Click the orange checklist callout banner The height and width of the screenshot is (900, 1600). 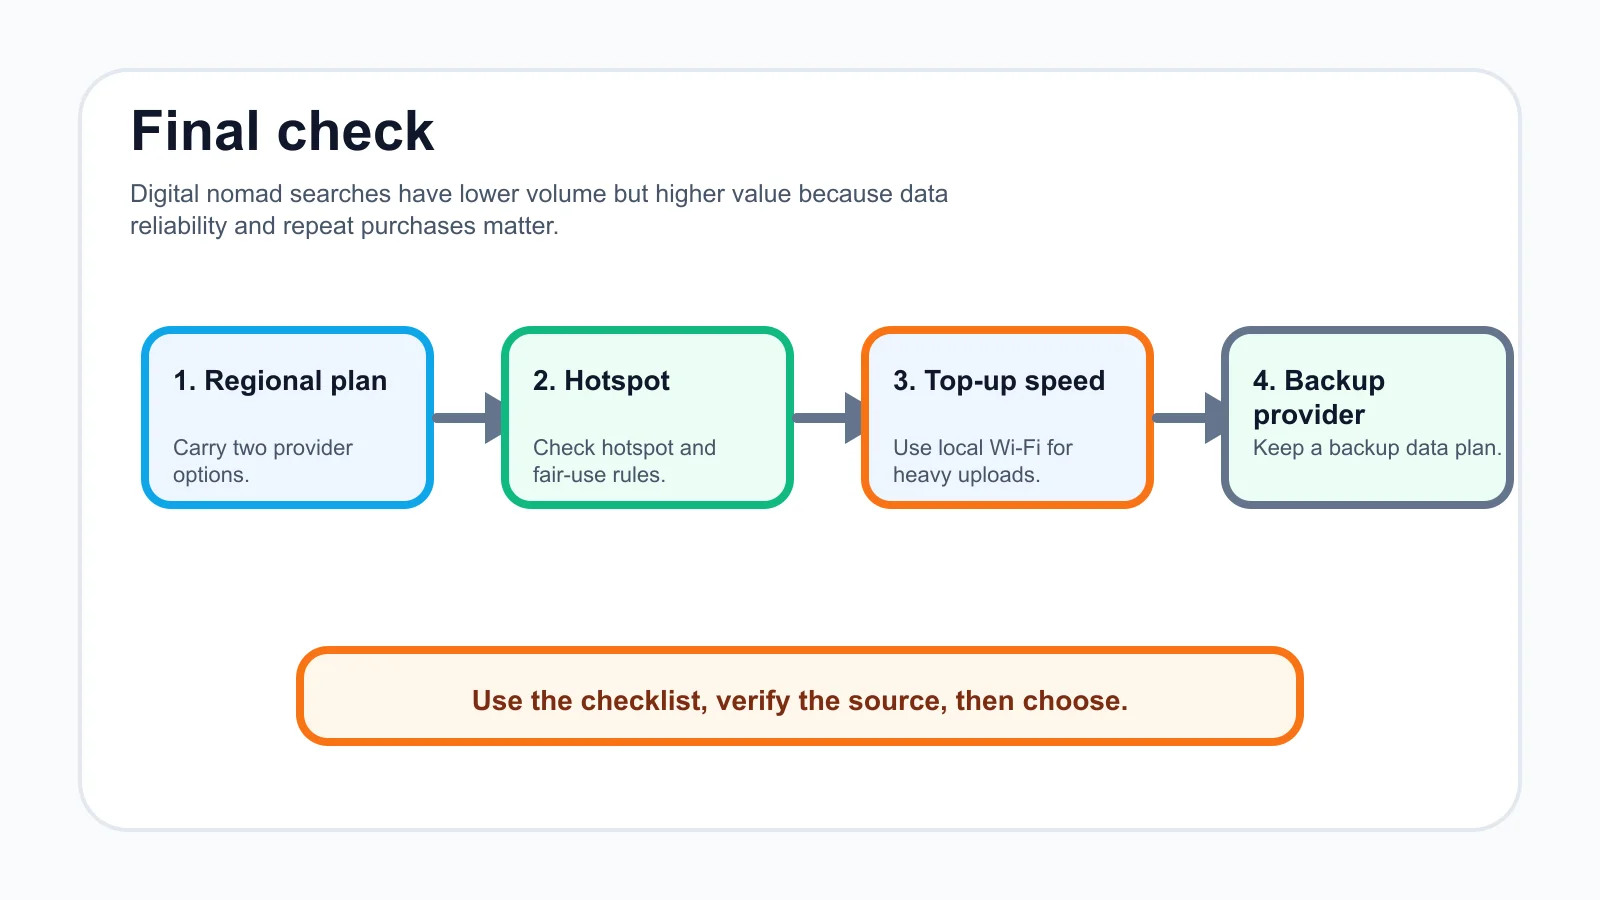(800, 696)
